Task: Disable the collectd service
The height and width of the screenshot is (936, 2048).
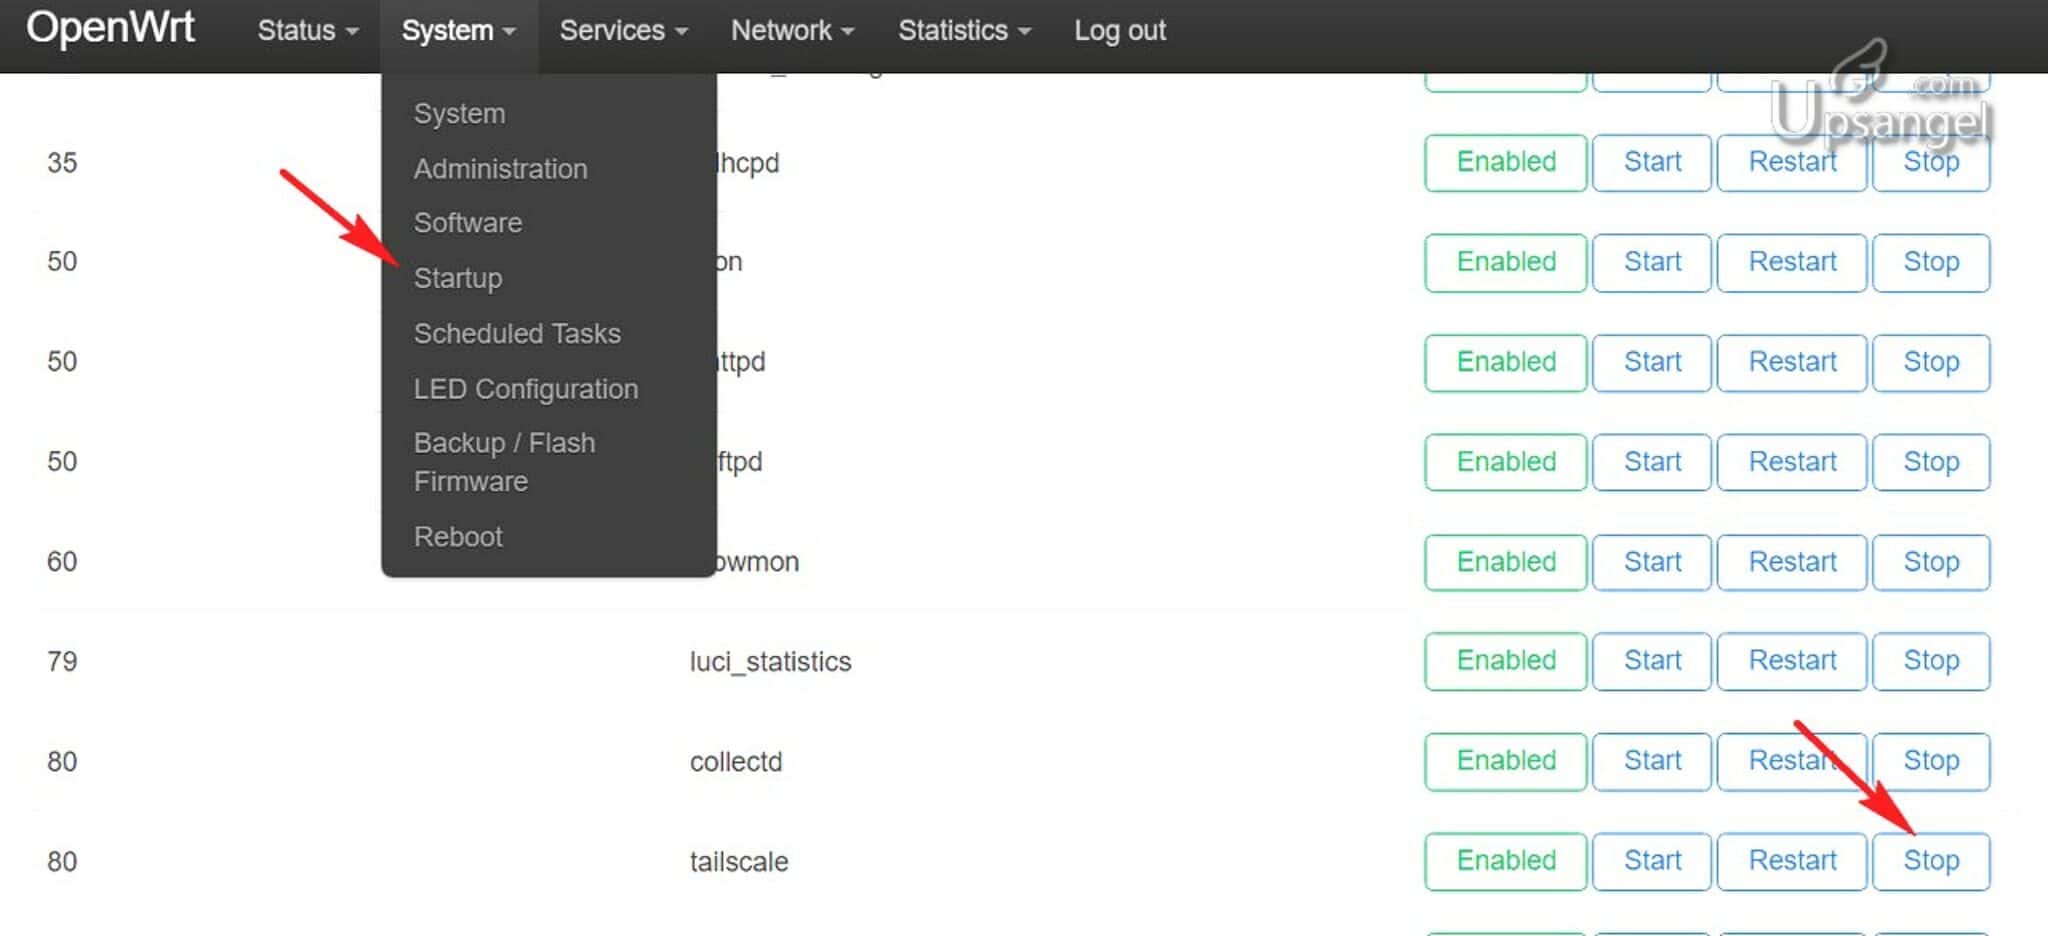Action: pyautogui.click(x=1504, y=761)
